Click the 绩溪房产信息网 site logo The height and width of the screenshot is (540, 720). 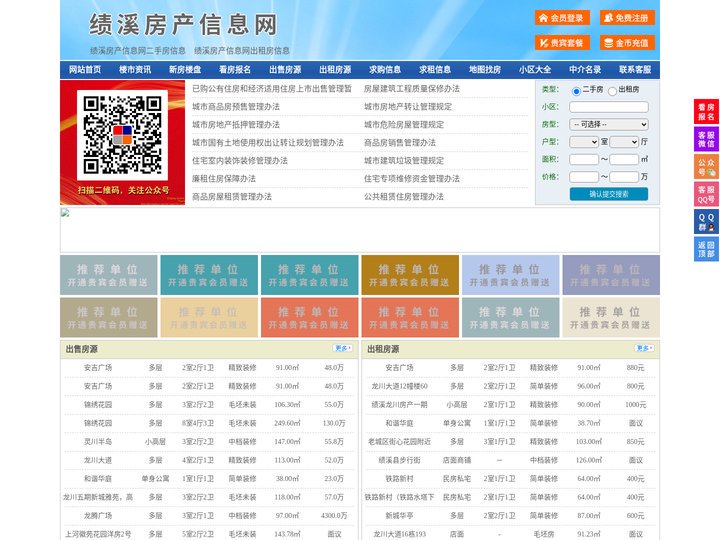click(x=183, y=24)
